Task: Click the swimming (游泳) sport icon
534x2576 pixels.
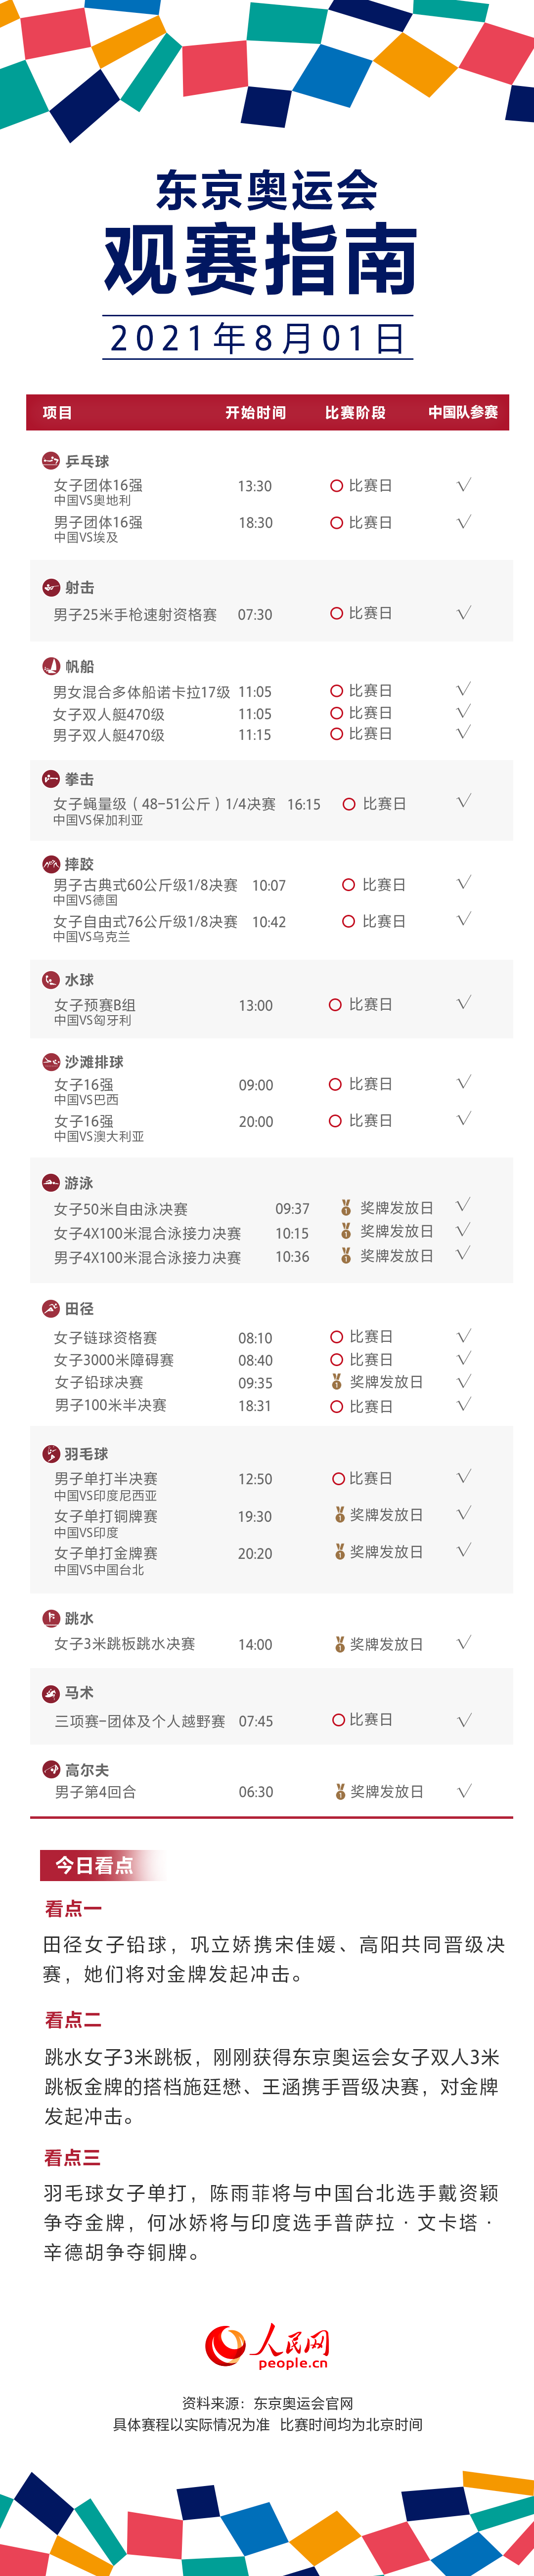Action: pyautogui.click(x=51, y=1182)
